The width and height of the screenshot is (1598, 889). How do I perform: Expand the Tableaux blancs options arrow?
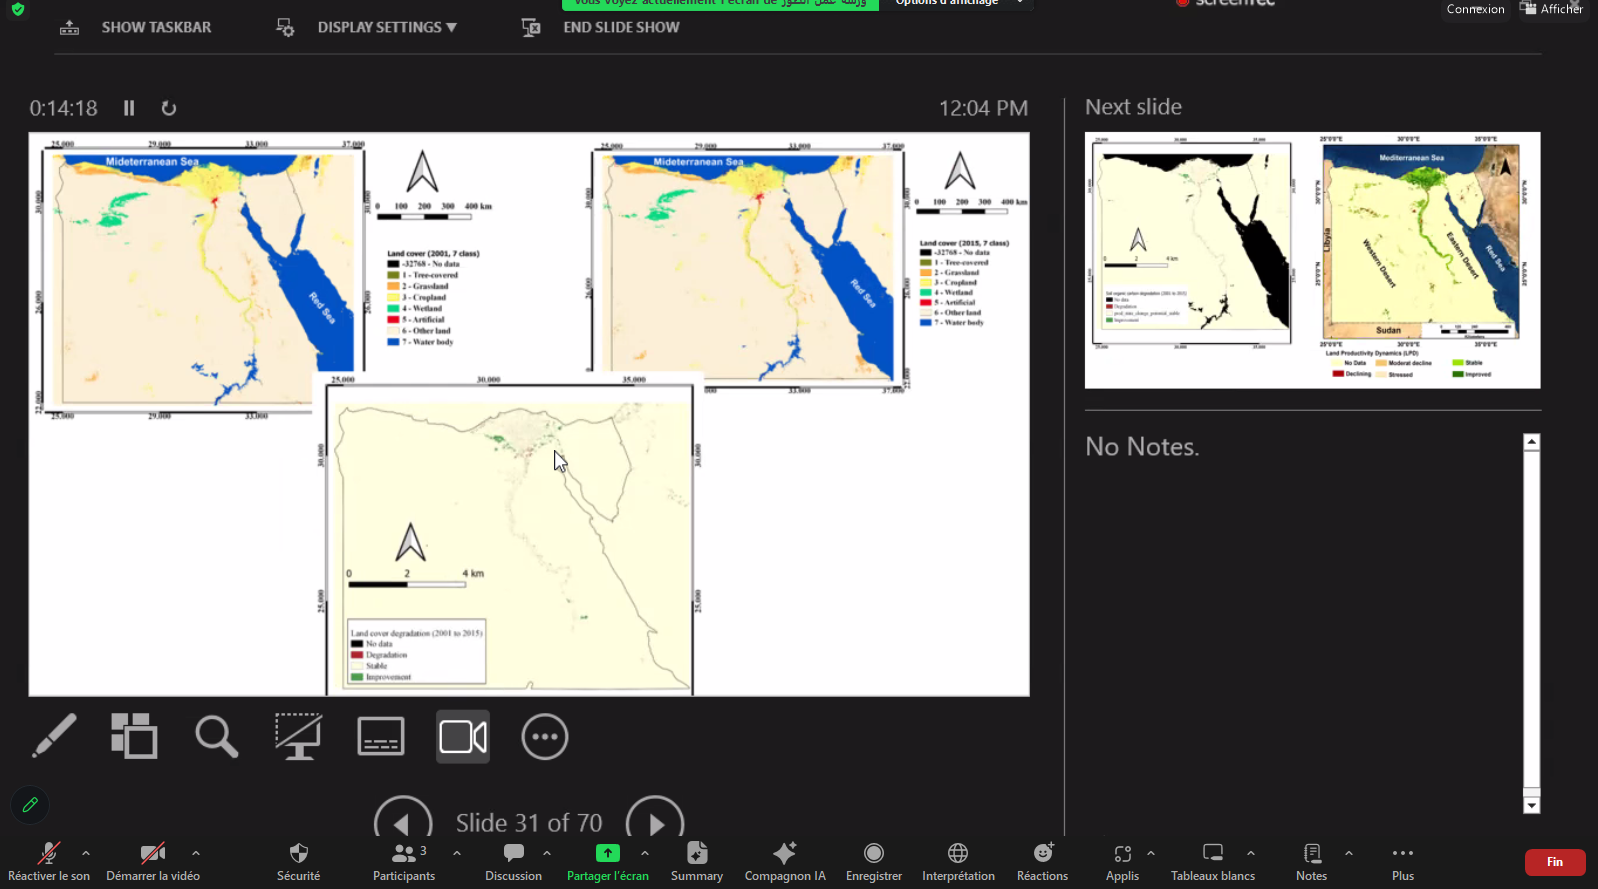pyautogui.click(x=1251, y=853)
